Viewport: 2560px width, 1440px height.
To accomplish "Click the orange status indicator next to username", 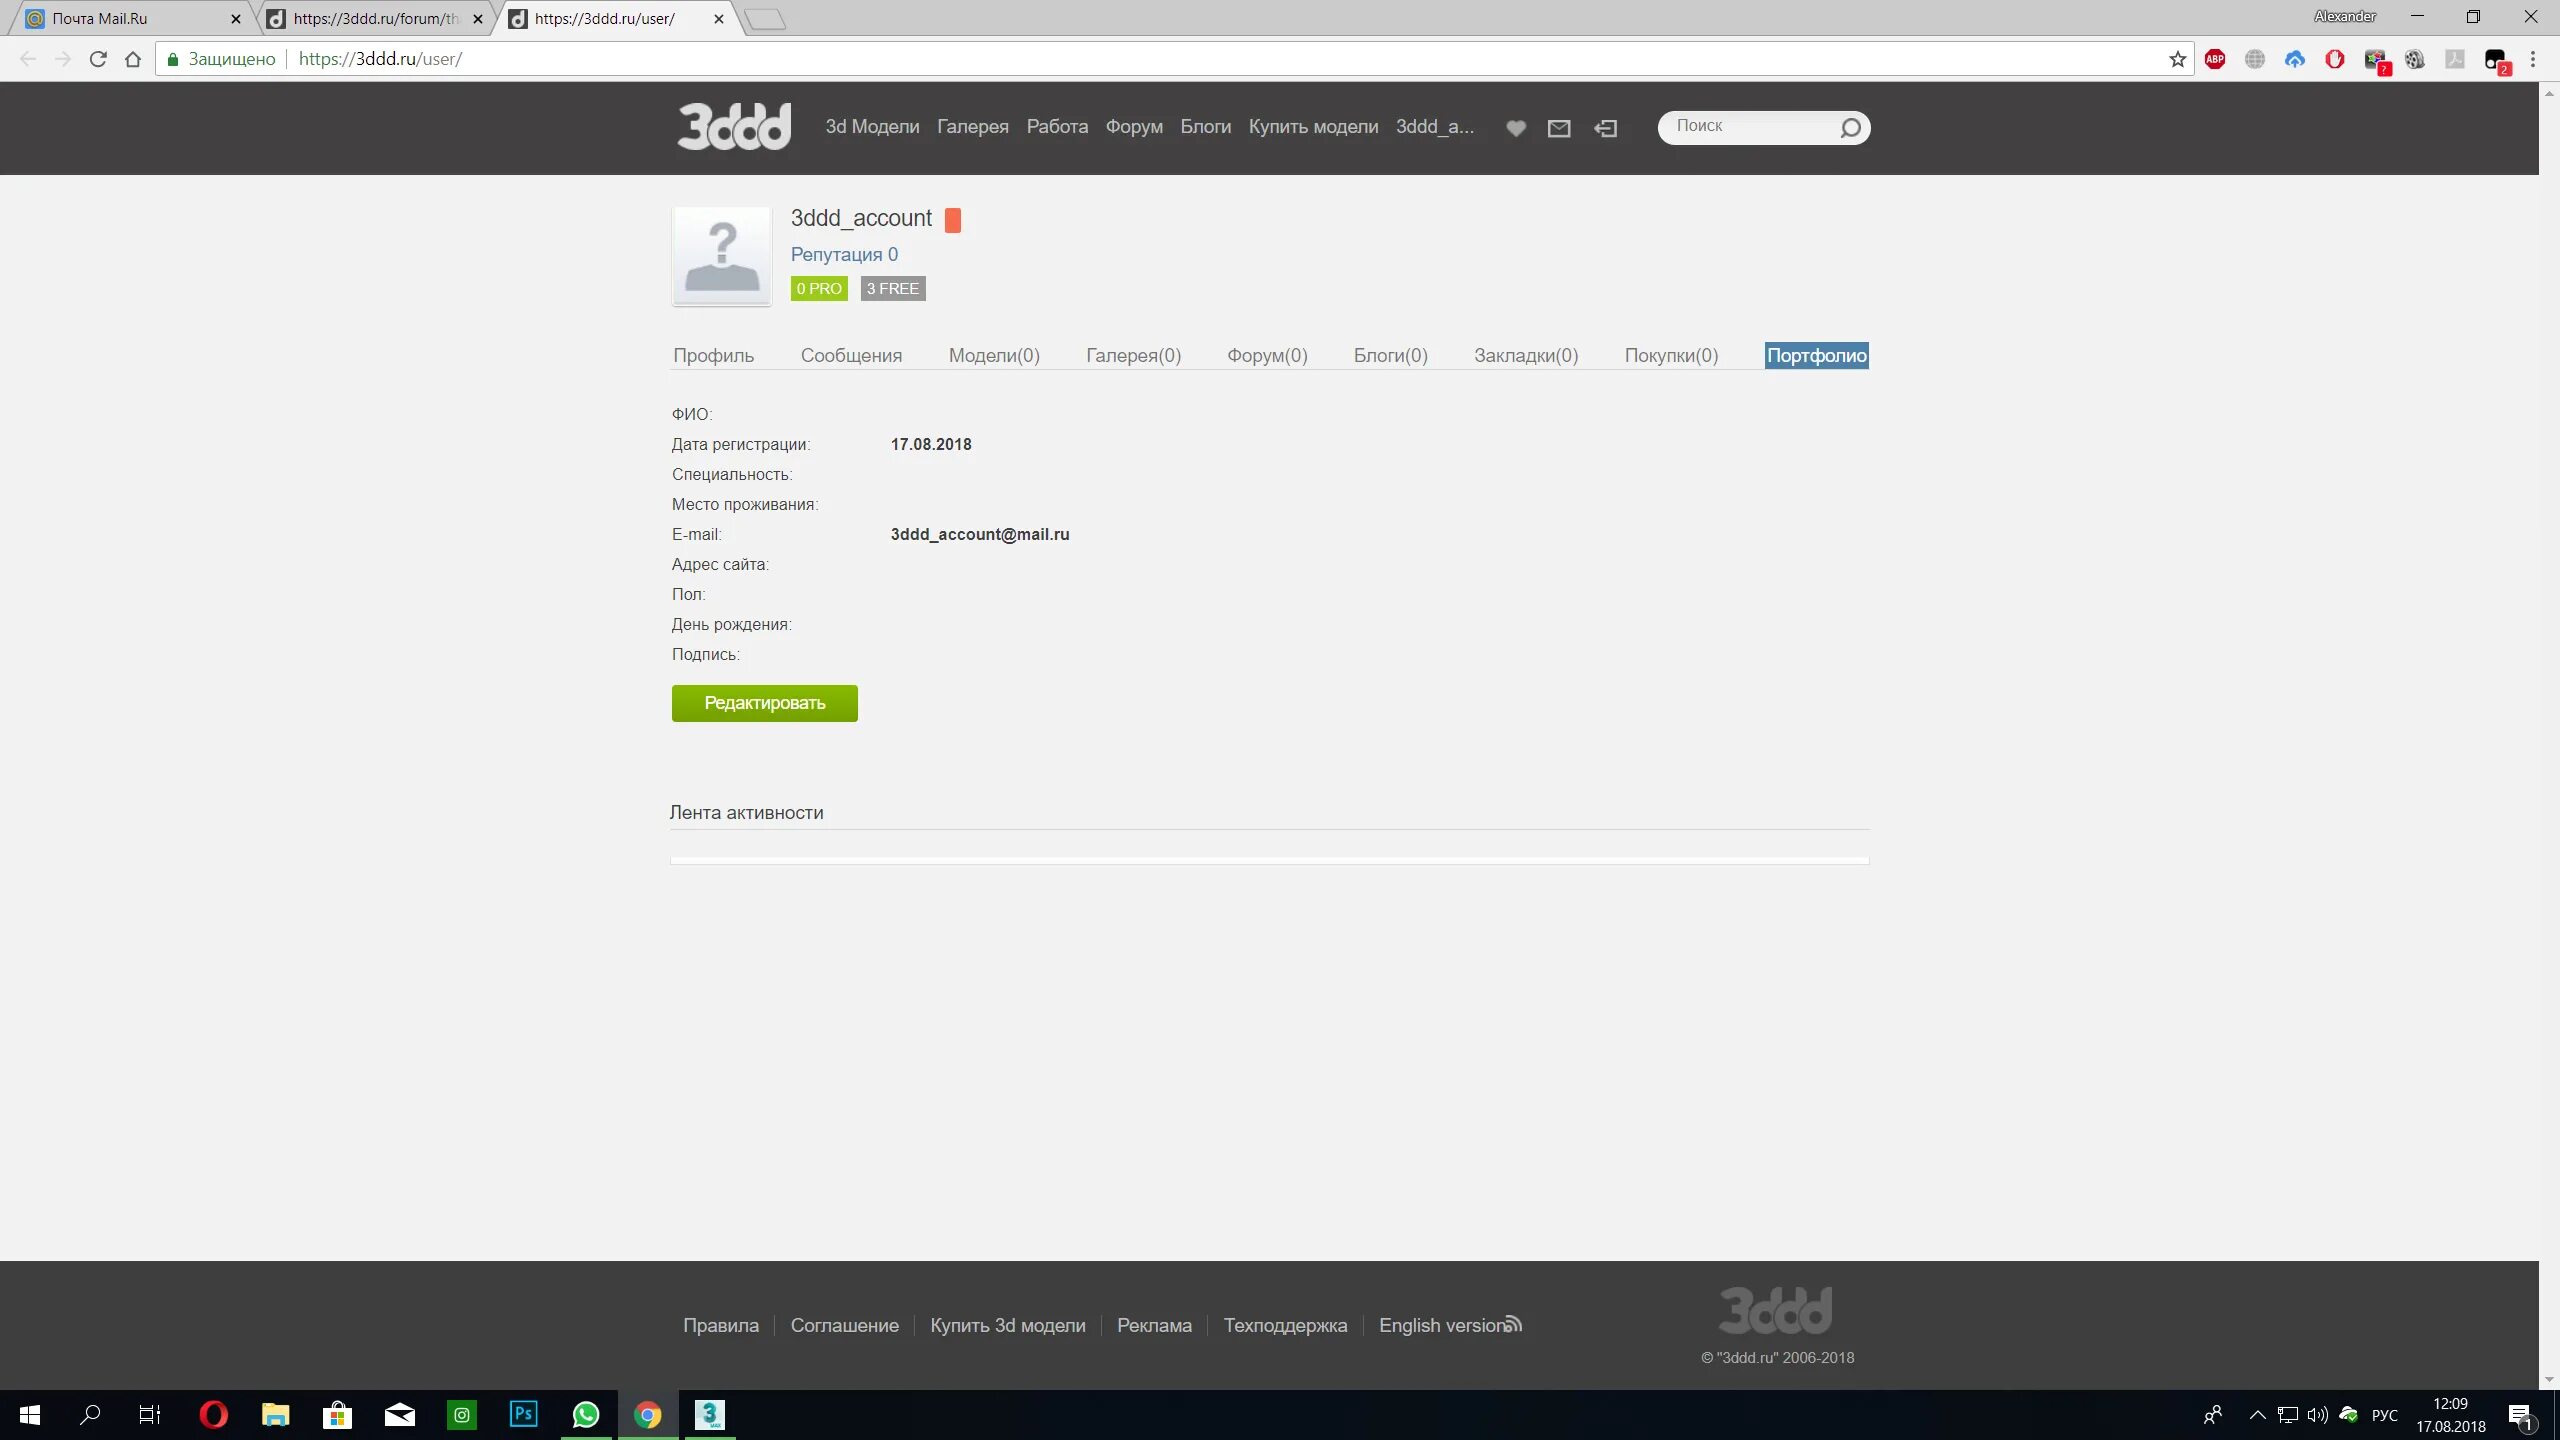I will coord(953,220).
